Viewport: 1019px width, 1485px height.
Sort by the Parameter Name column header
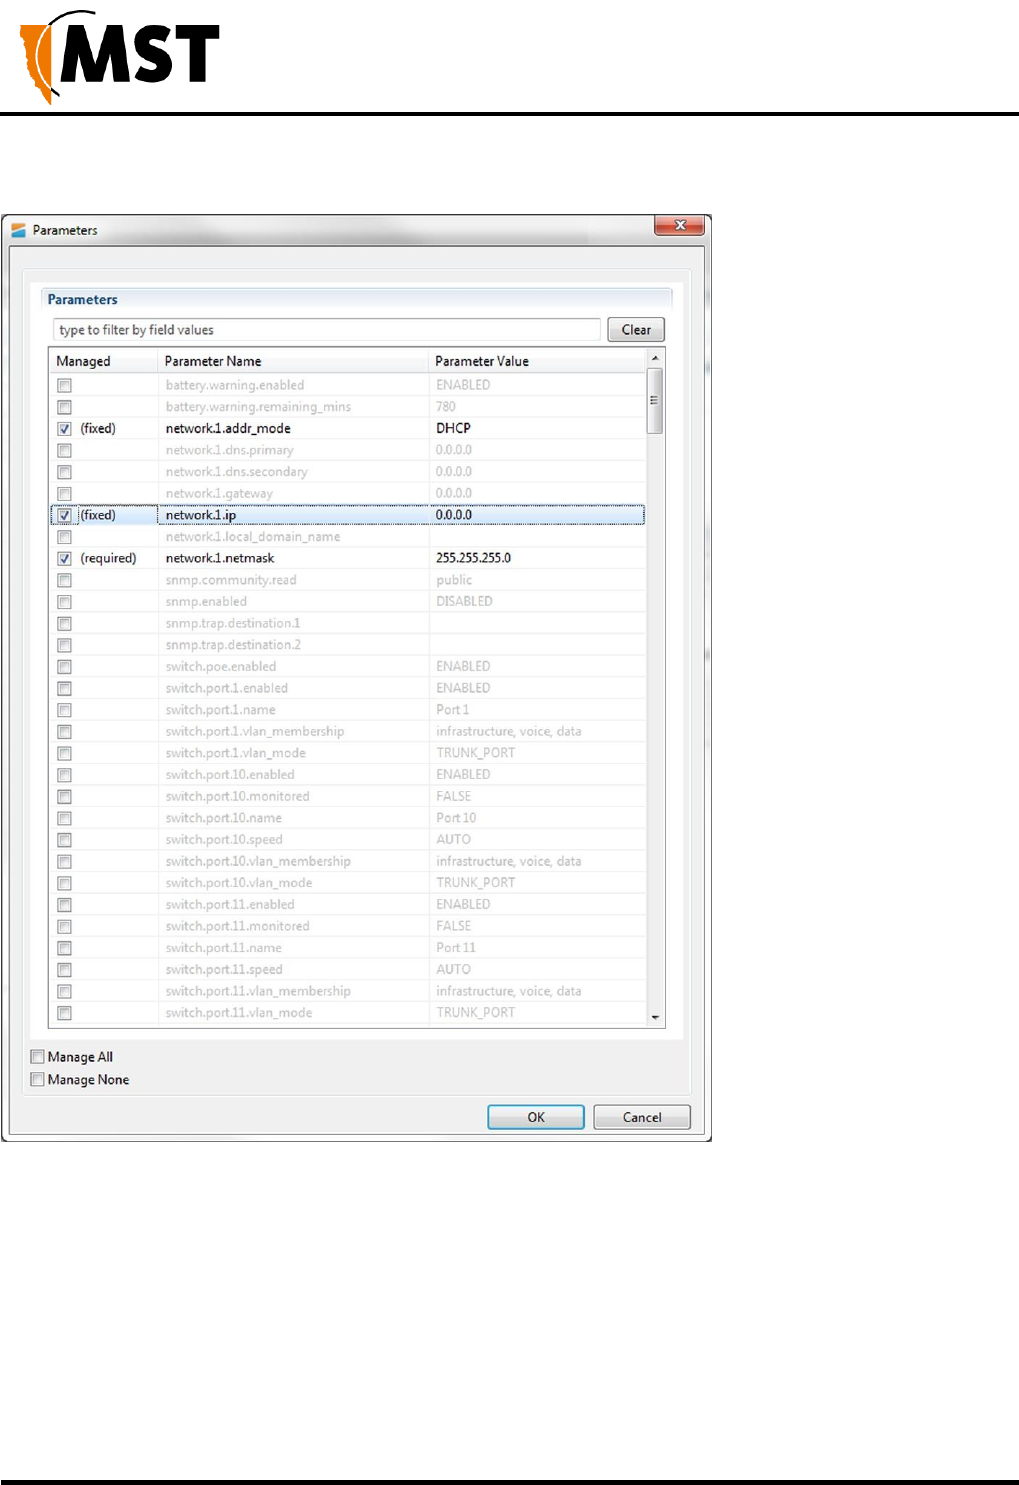293,361
